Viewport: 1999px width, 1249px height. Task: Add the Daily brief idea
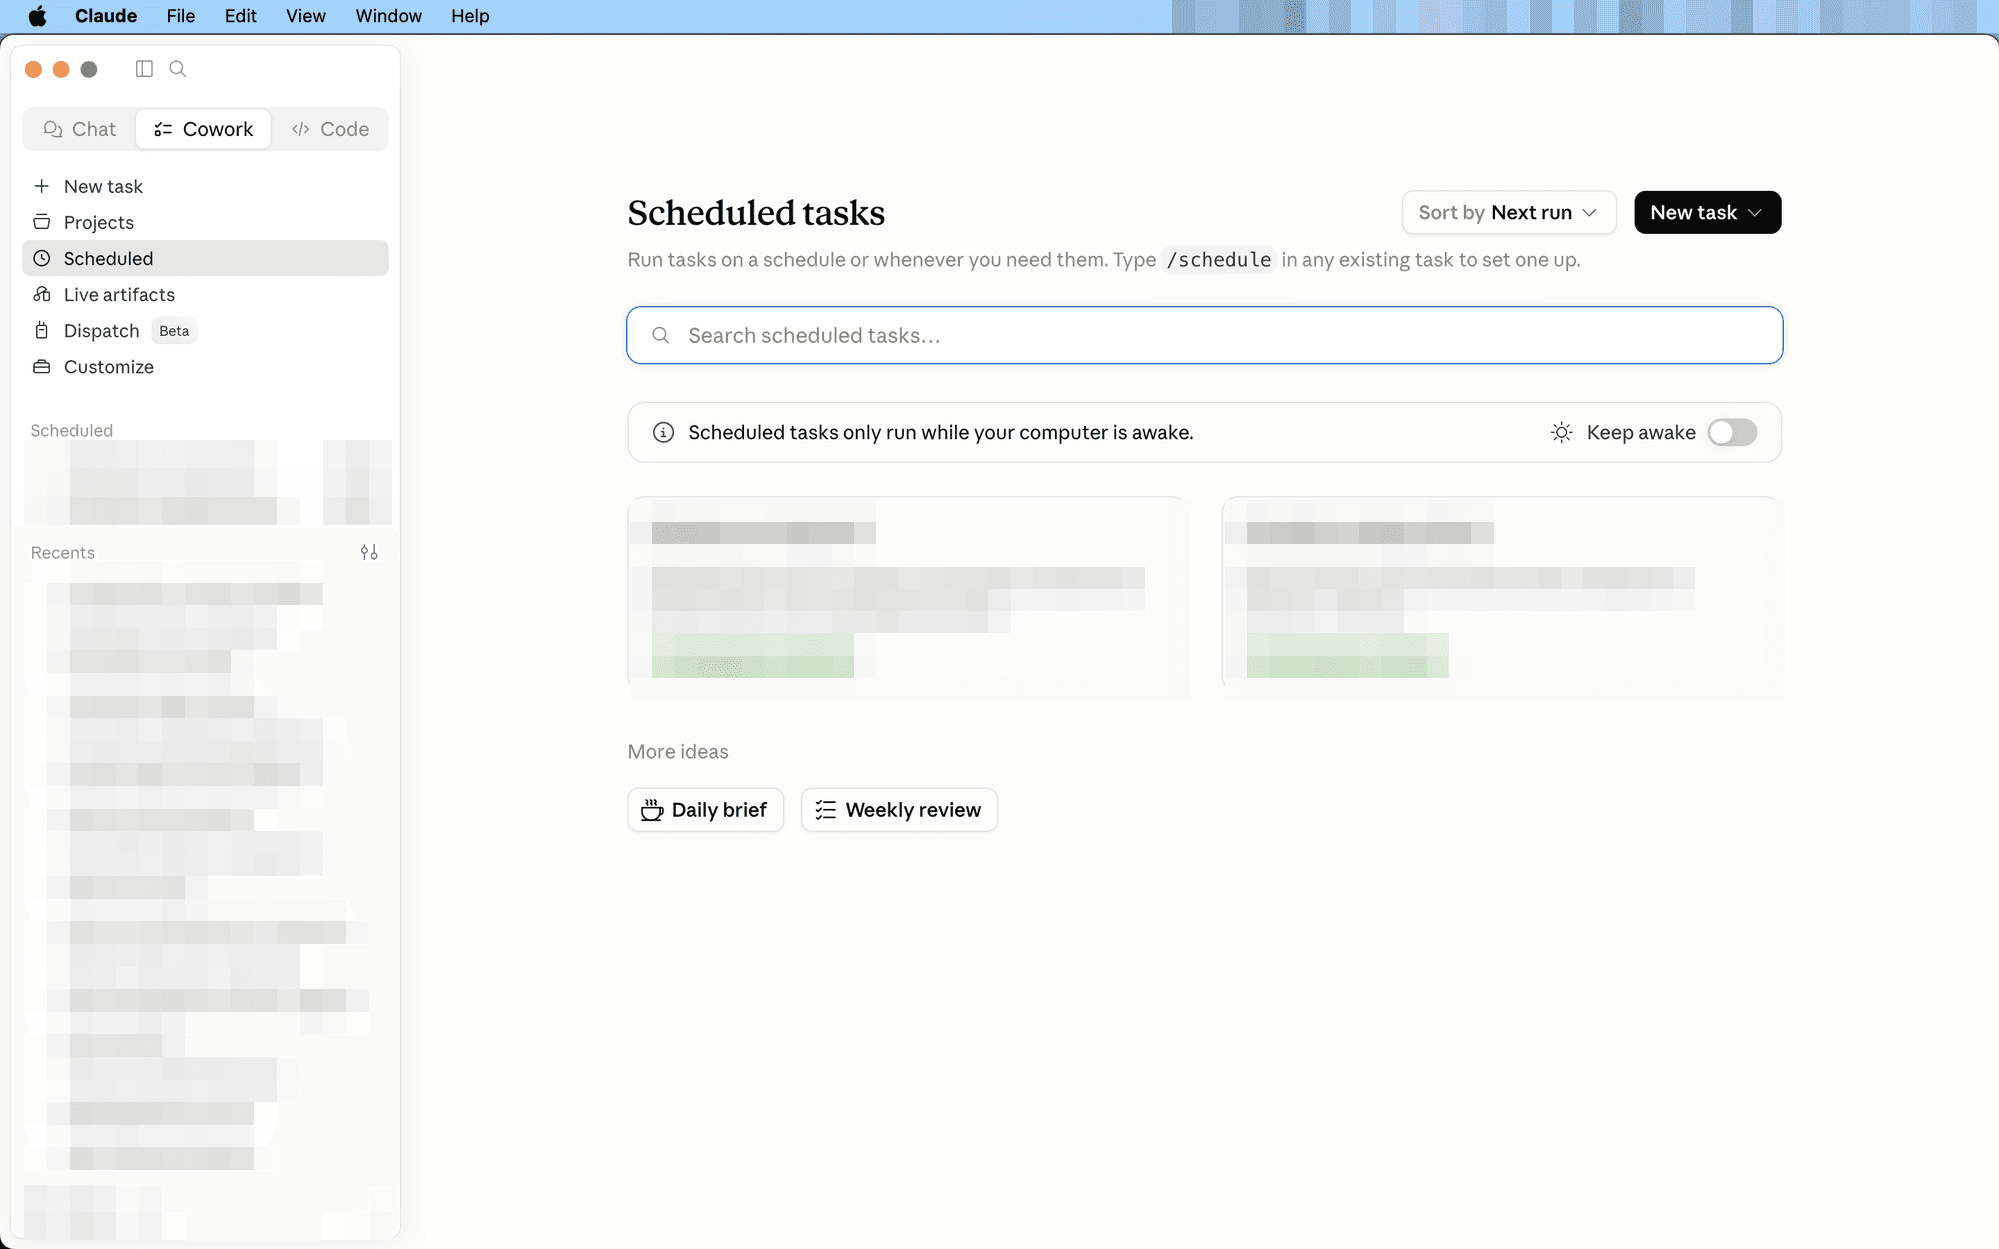(x=705, y=810)
